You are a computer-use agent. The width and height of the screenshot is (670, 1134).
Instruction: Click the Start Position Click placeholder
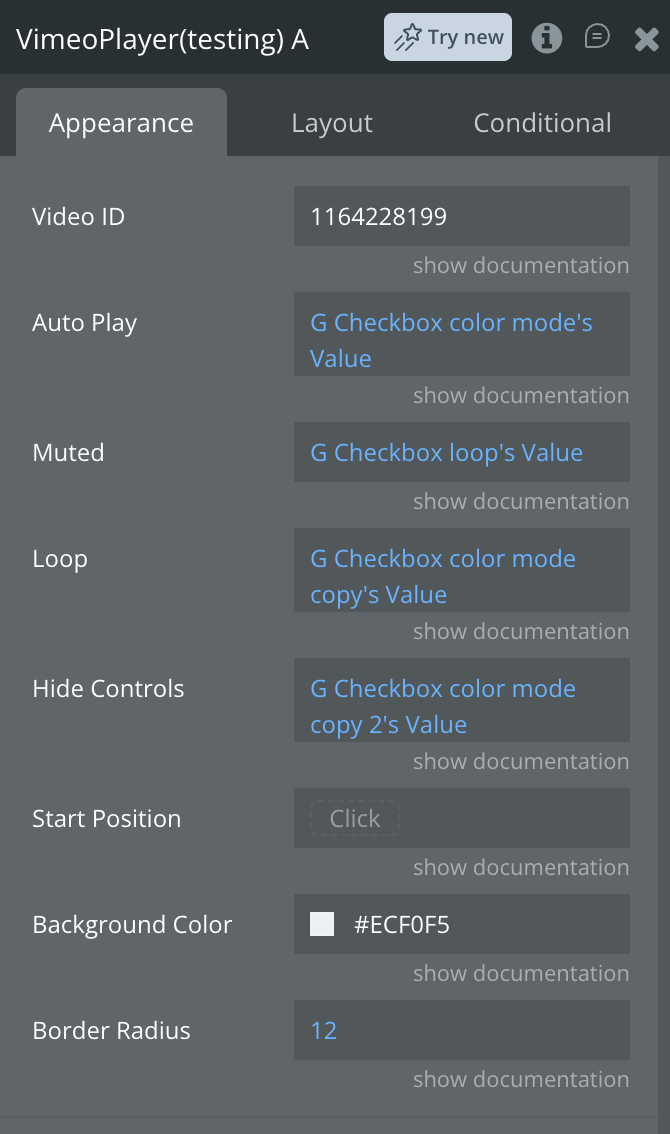pos(354,818)
